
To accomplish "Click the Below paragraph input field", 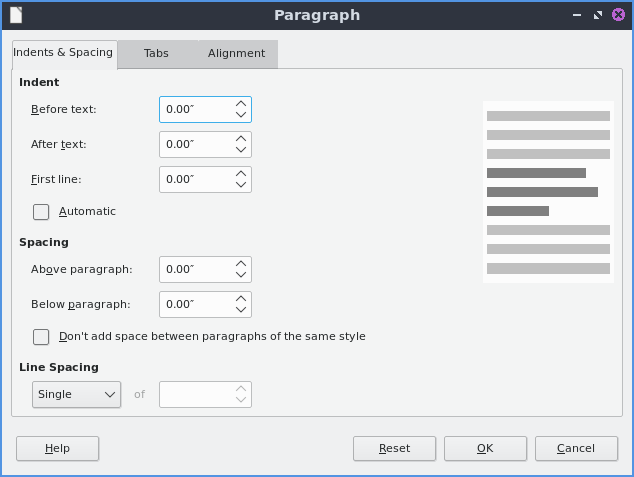I will coord(195,305).
